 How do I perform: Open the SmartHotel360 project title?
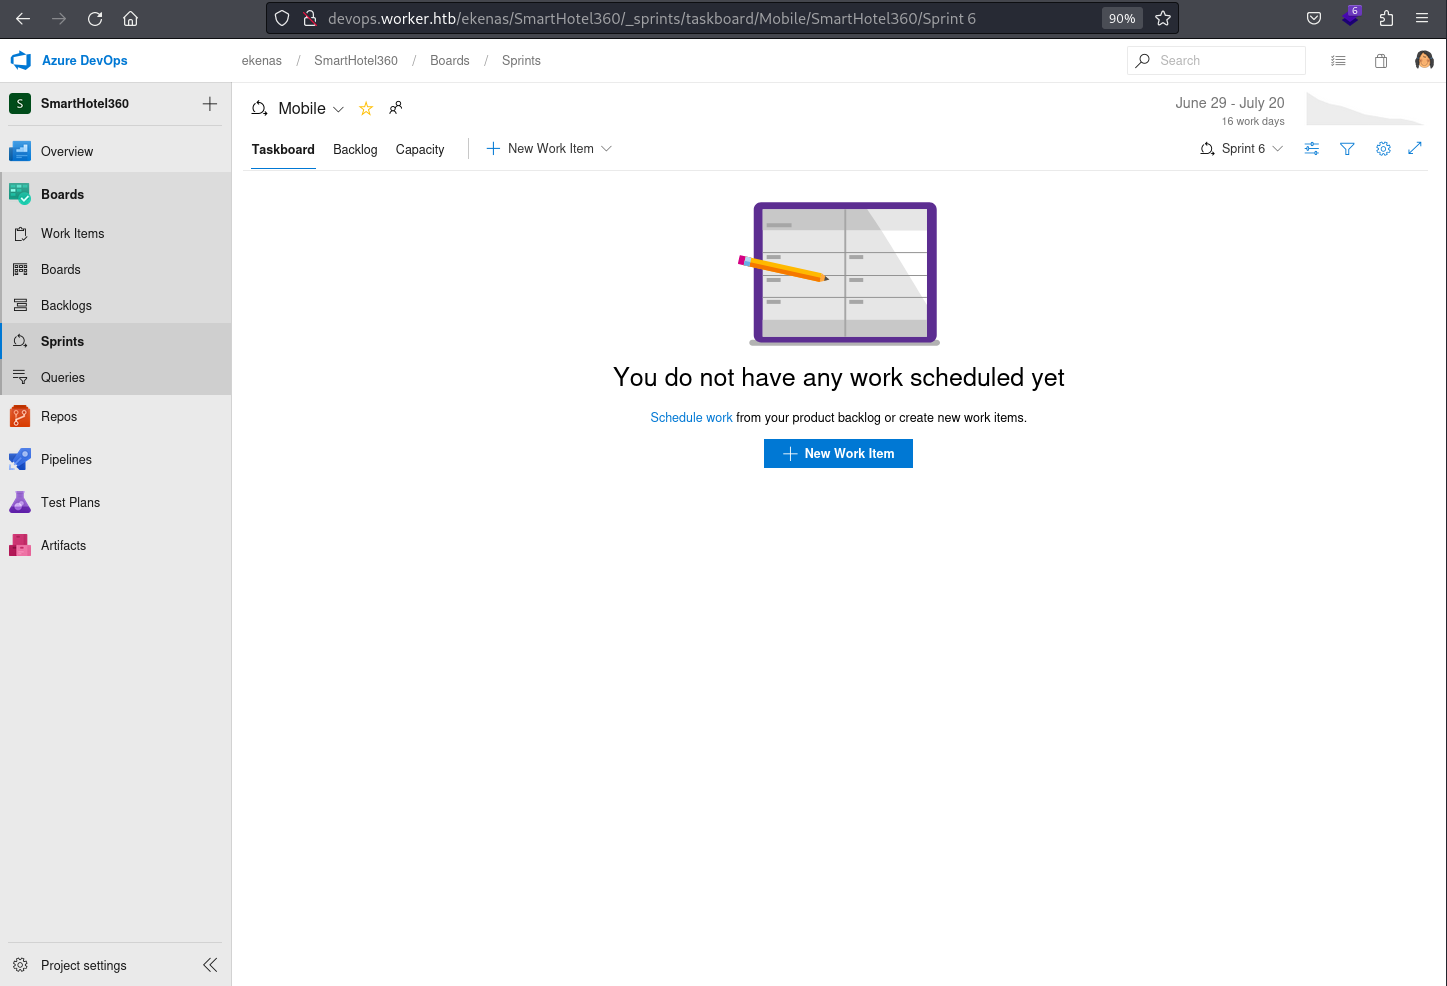(x=85, y=104)
